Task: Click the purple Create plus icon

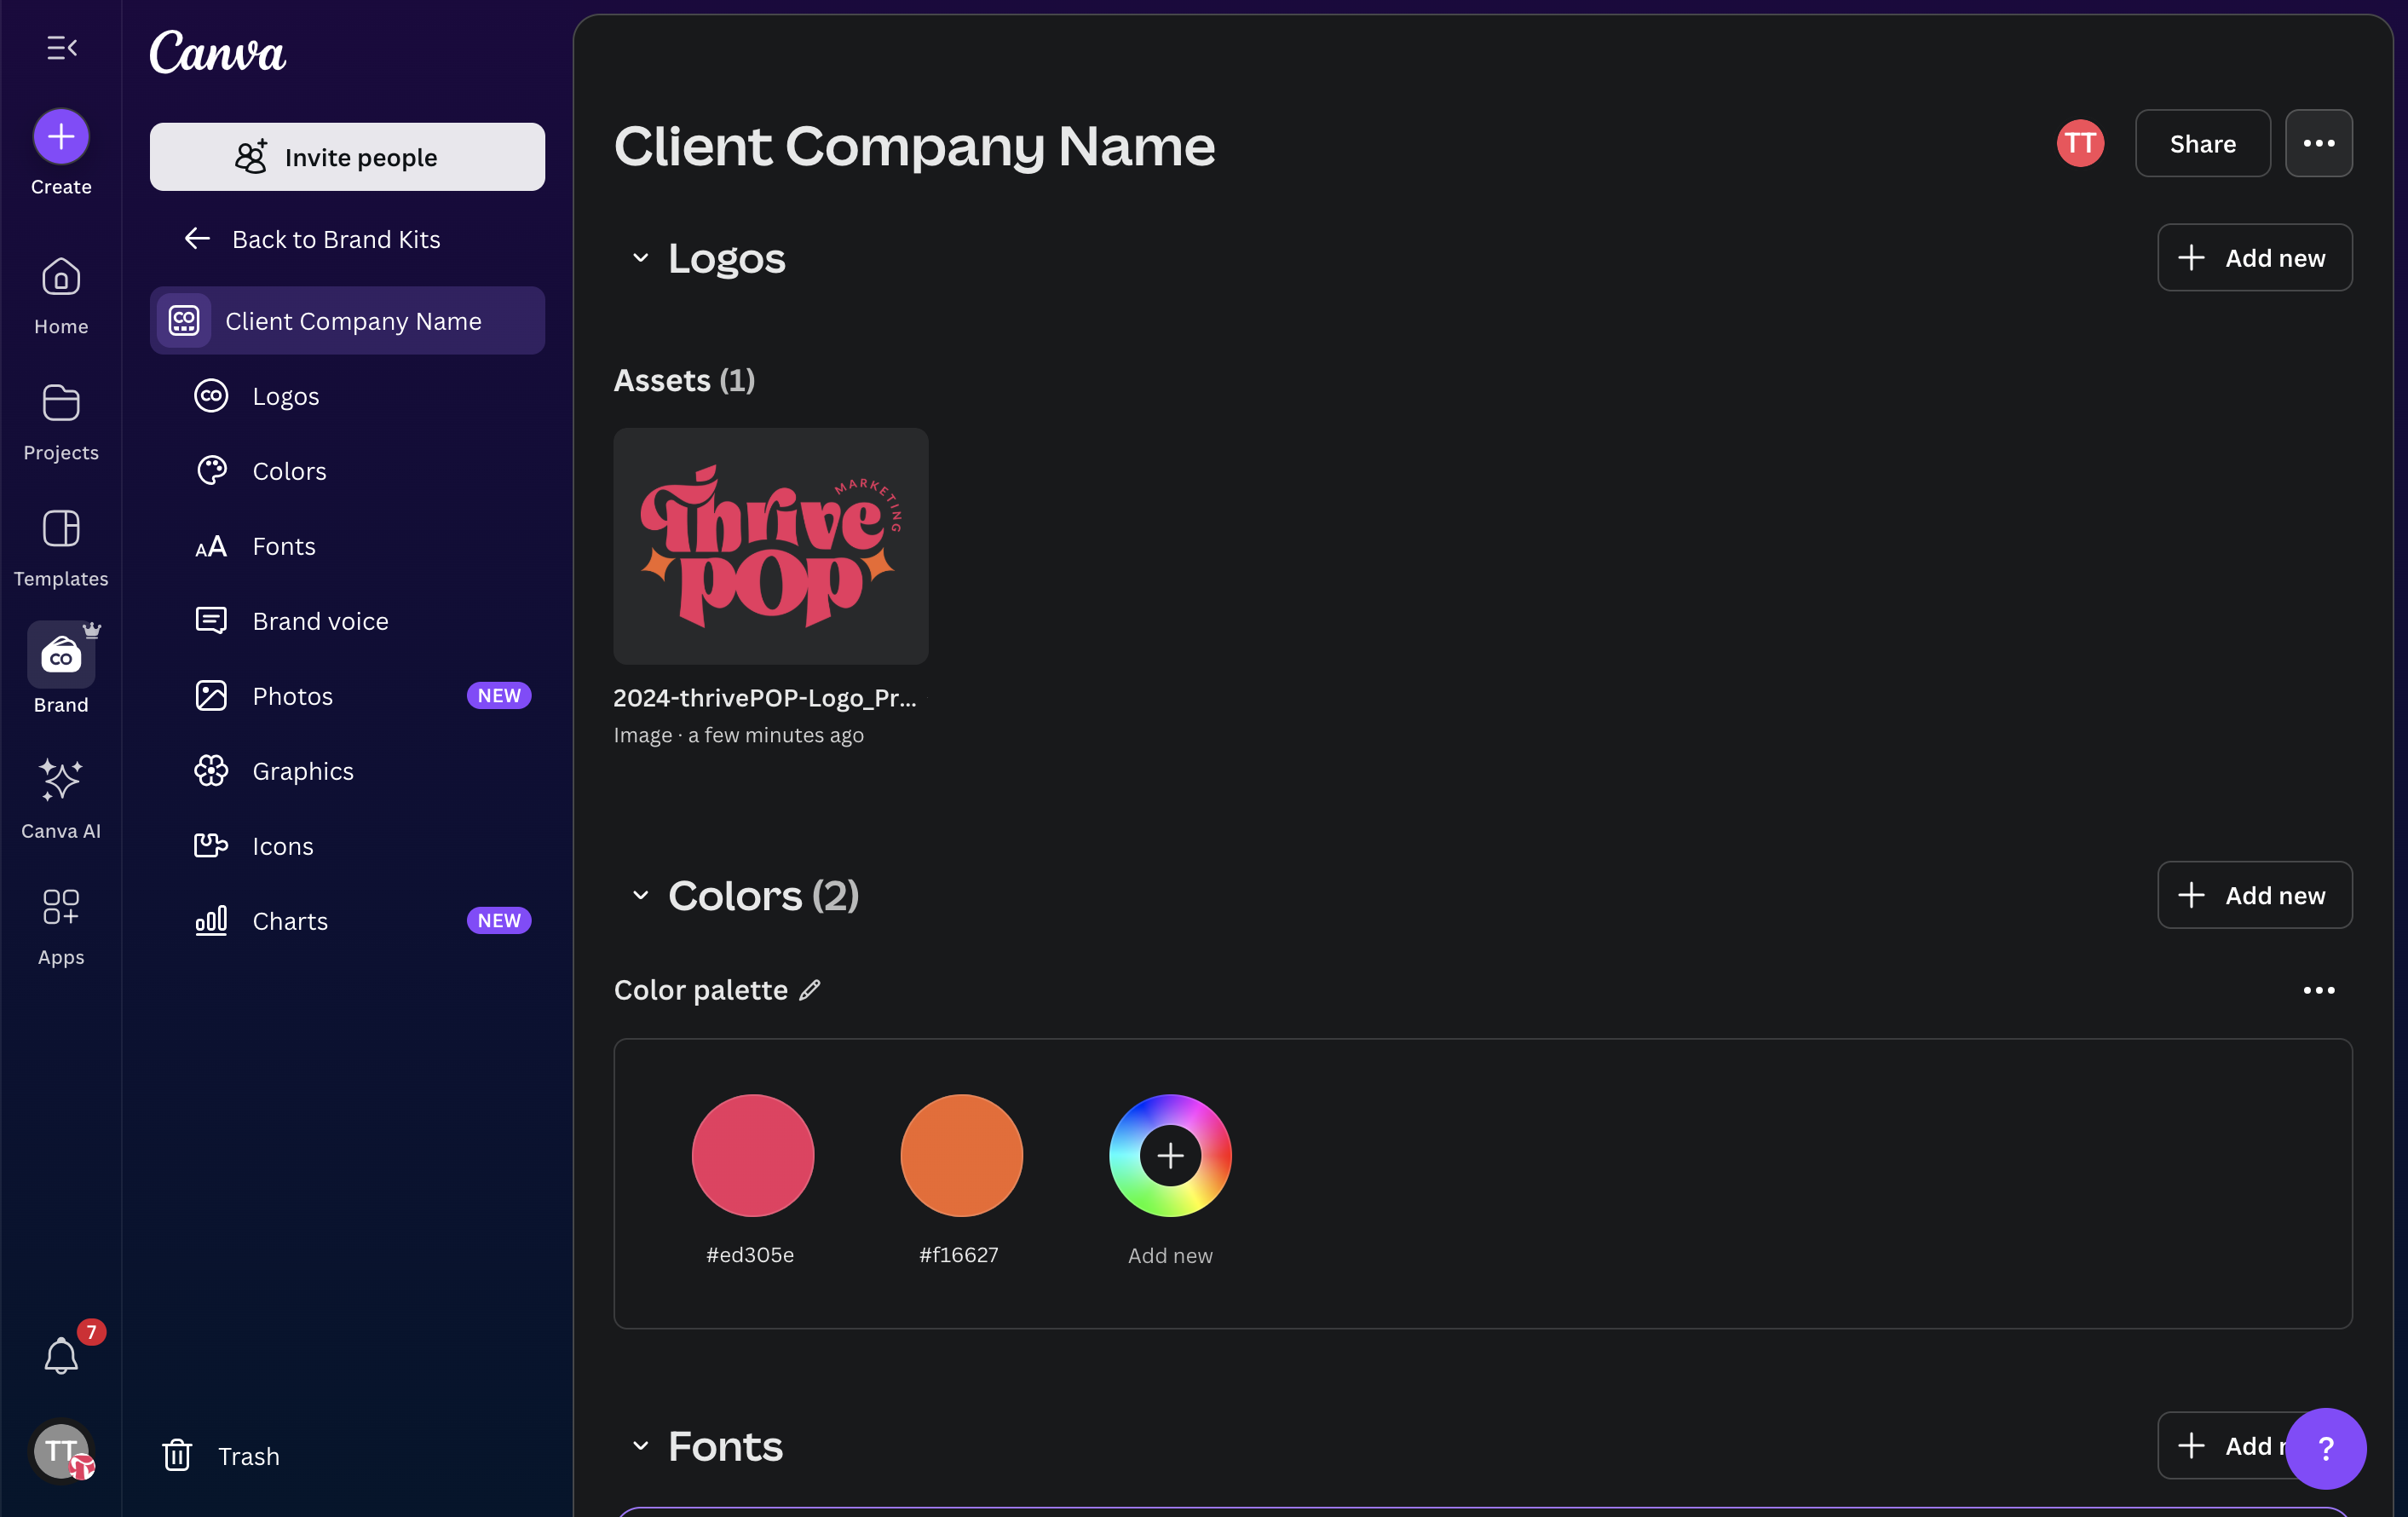Action: coord(61,136)
